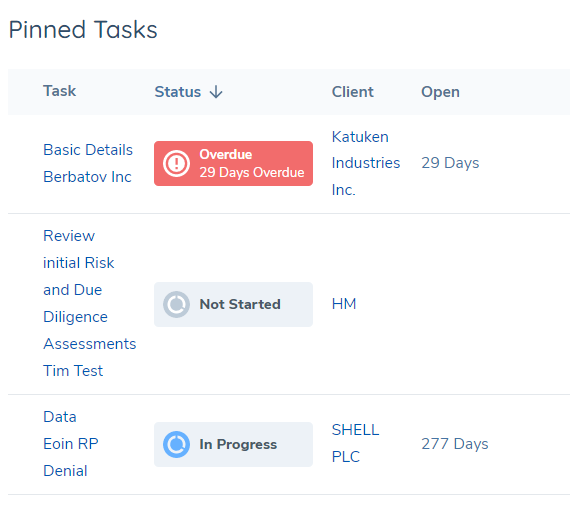Sort by the Status column header
The image size is (588, 514).
(178, 92)
